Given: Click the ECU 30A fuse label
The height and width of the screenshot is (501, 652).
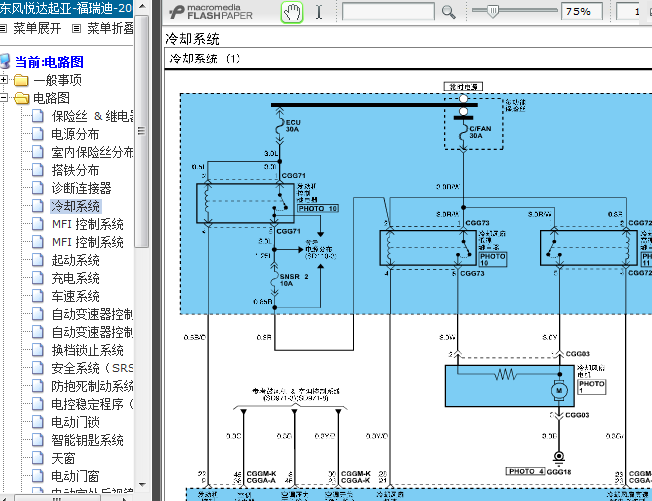Looking at the screenshot, I should tap(293, 126).
